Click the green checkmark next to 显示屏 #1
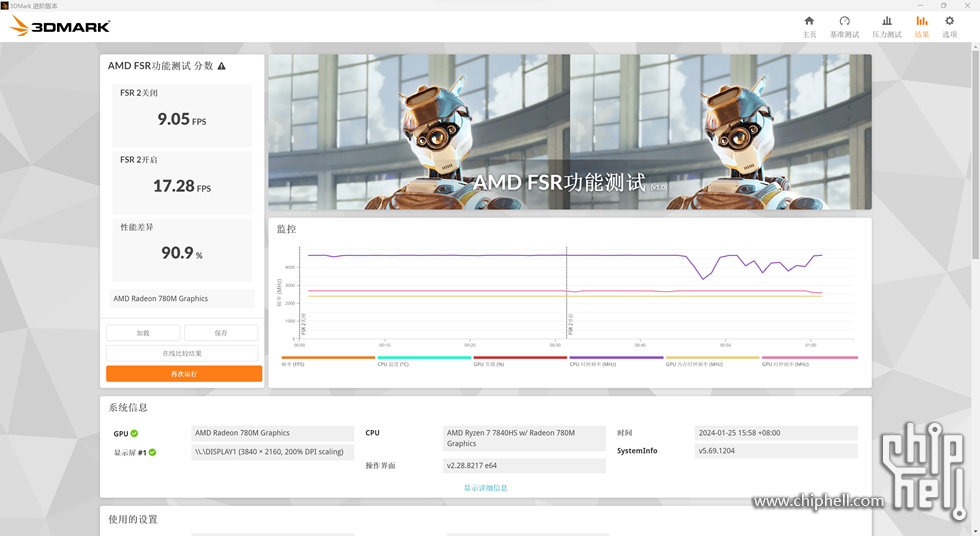 click(x=152, y=452)
